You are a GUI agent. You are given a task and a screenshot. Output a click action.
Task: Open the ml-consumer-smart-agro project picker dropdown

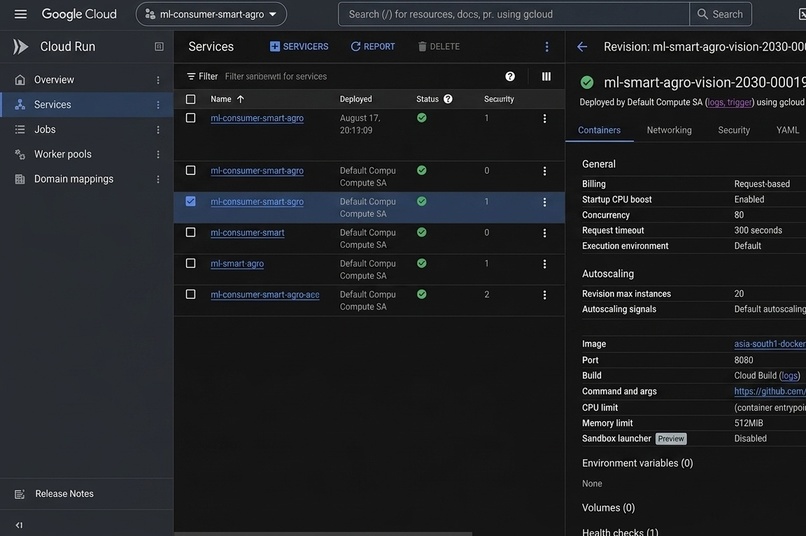point(211,14)
